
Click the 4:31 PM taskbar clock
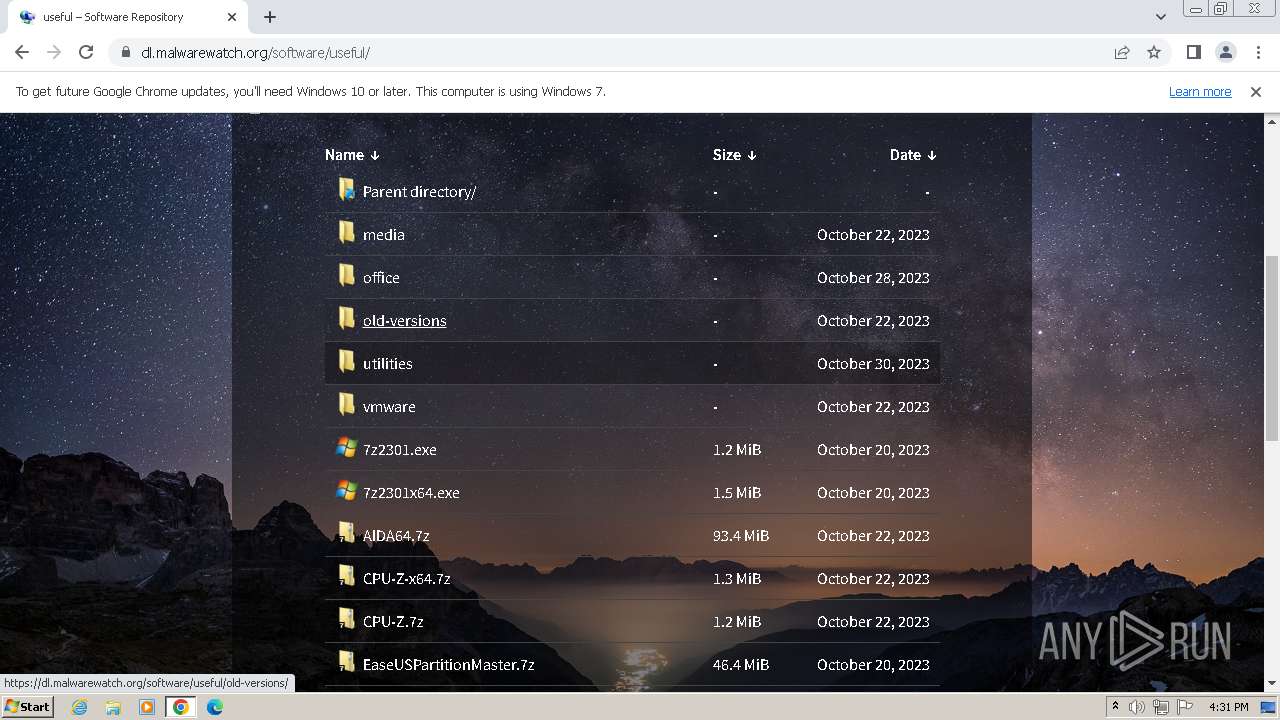(1229, 707)
